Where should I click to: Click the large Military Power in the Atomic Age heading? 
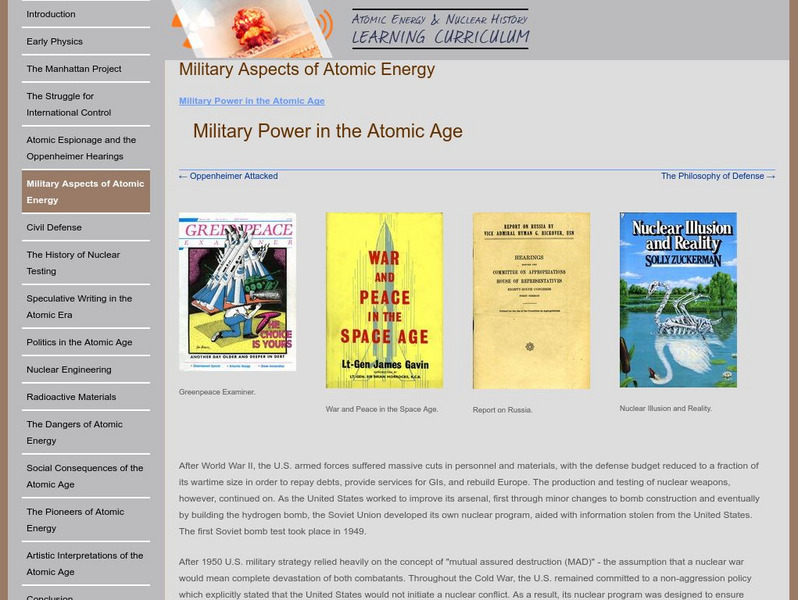[x=328, y=131]
